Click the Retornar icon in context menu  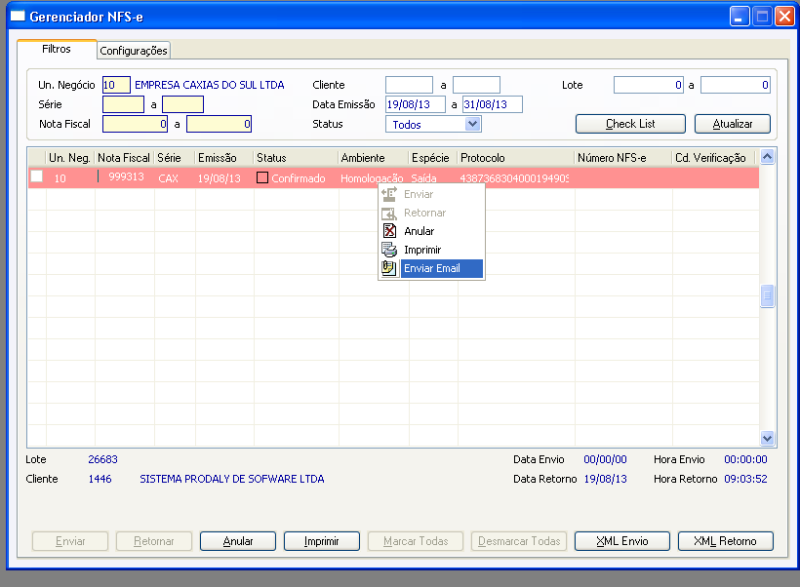389,213
